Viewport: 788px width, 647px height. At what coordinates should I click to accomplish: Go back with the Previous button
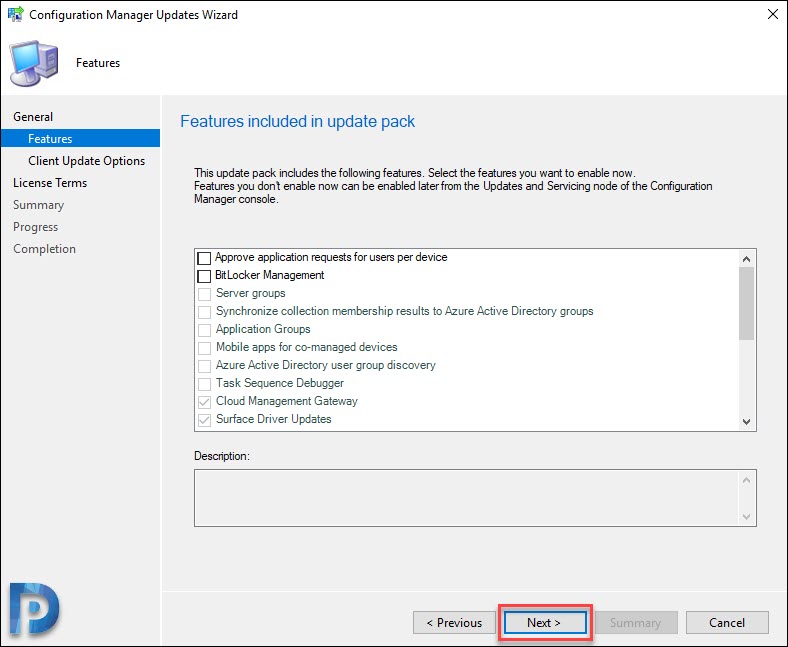pos(454,622)
